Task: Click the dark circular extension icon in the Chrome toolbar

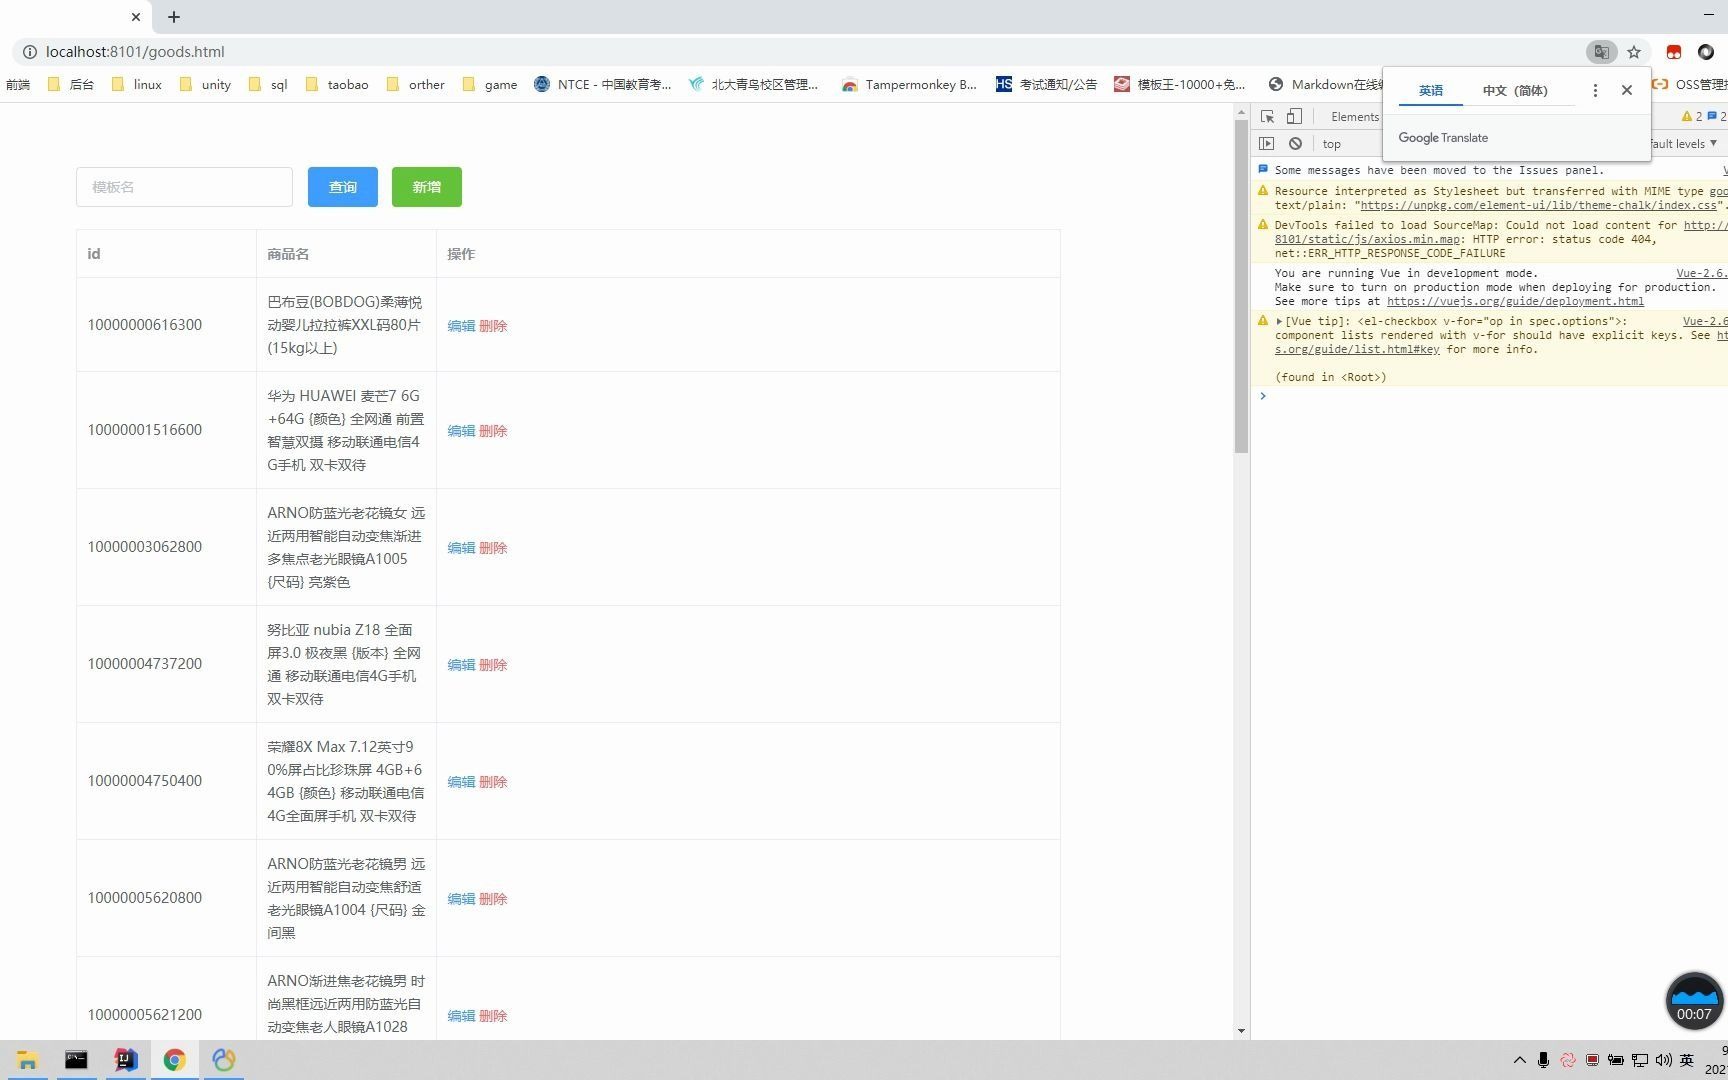Action: (x=1706, y=52)
